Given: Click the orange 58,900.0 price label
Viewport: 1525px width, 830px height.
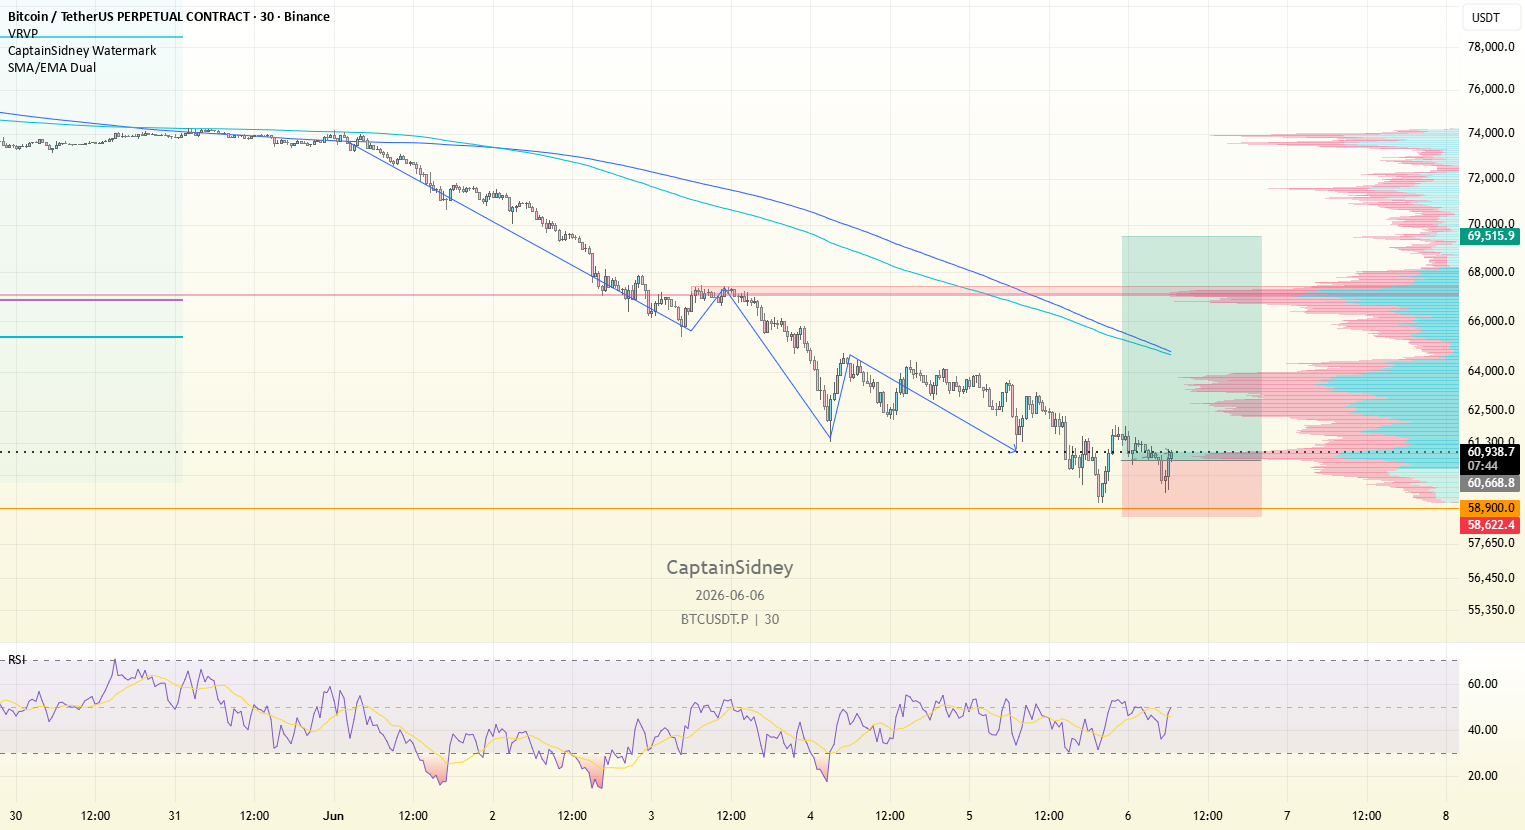Looking at the screenshot, I should (x=1490, y=508).
